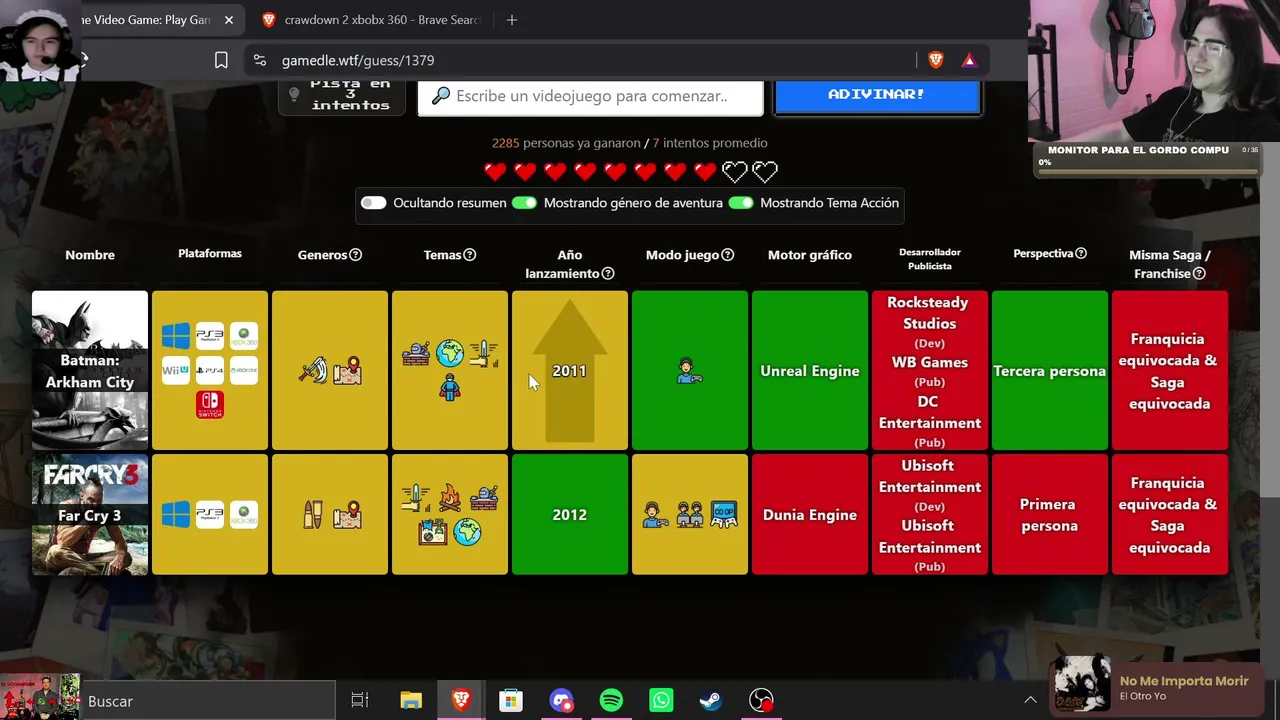
Task: Open Generos column help icon
Action: click(356, 255)
